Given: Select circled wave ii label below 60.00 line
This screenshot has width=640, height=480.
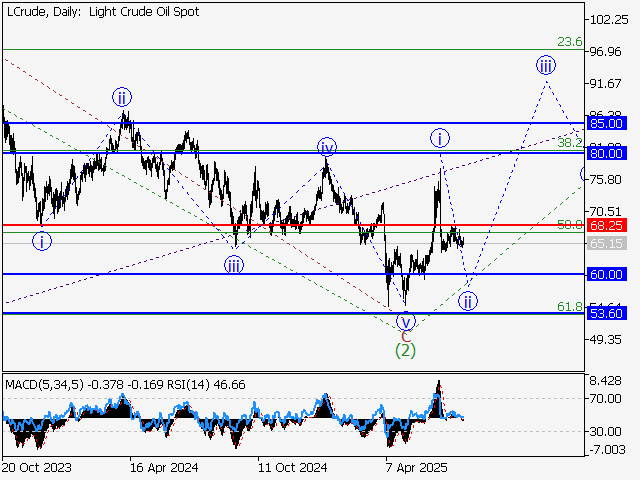Looking at the screenshot, I should click(467, 300).
